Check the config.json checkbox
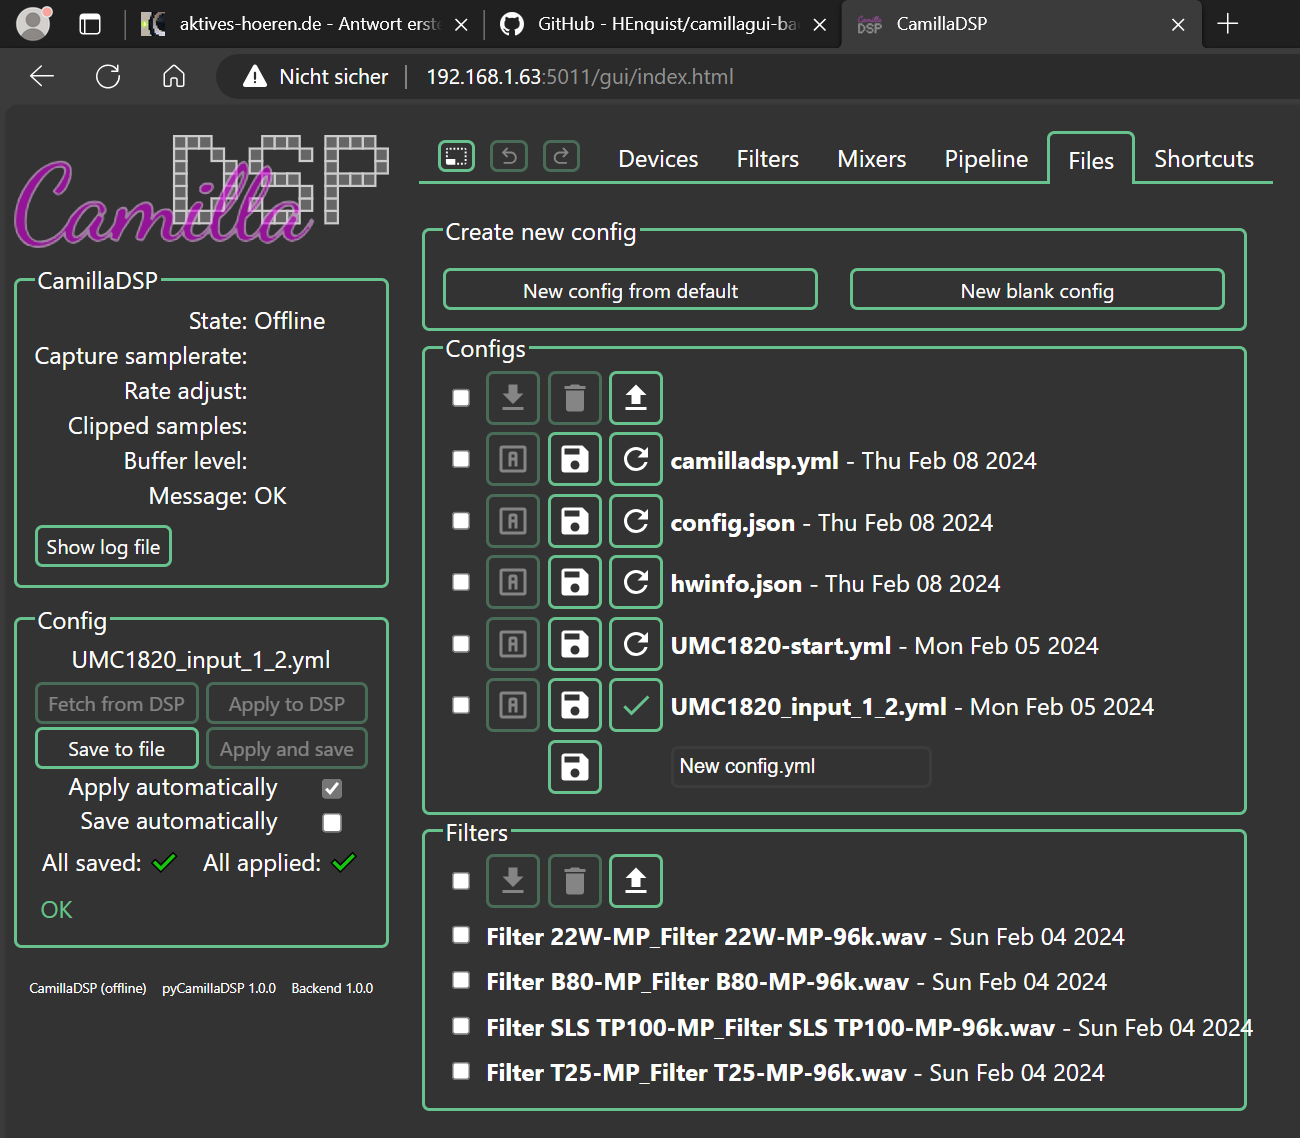Image resolution: width=1300 pixels, height=1138 pixels. point(461,521)
